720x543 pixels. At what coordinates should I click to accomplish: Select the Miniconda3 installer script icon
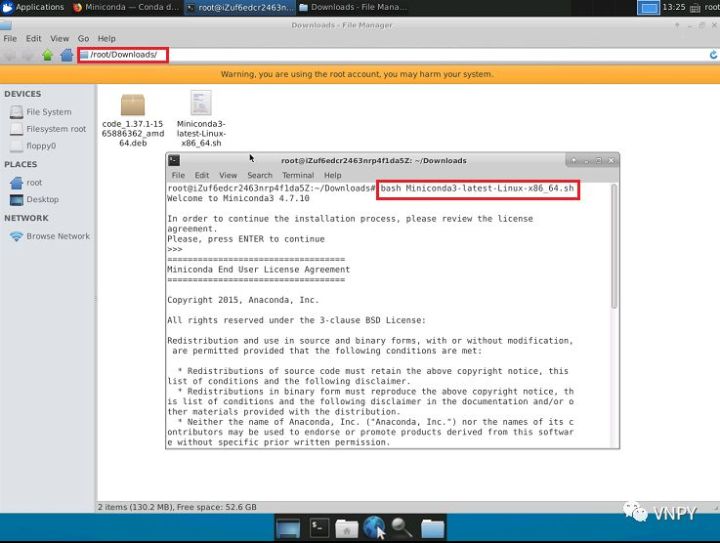click(201, 103)
